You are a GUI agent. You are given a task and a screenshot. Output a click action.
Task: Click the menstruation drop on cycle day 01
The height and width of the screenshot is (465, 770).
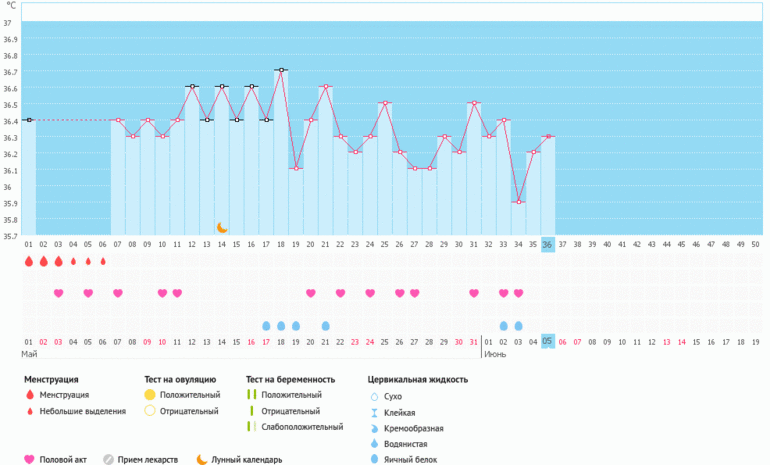point(28,261)
